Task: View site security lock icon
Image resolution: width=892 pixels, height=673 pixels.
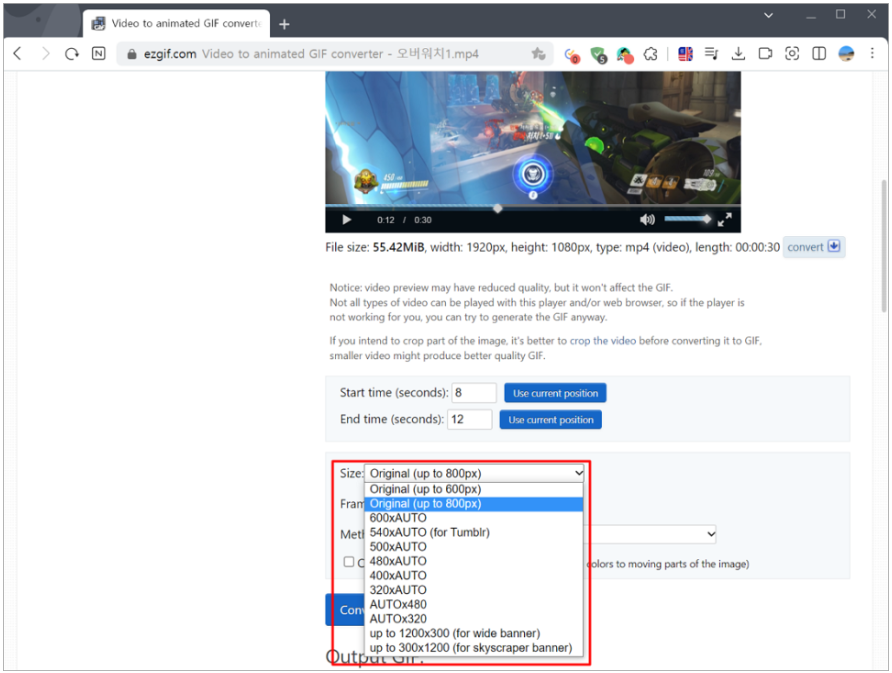Action: (131, 54)
